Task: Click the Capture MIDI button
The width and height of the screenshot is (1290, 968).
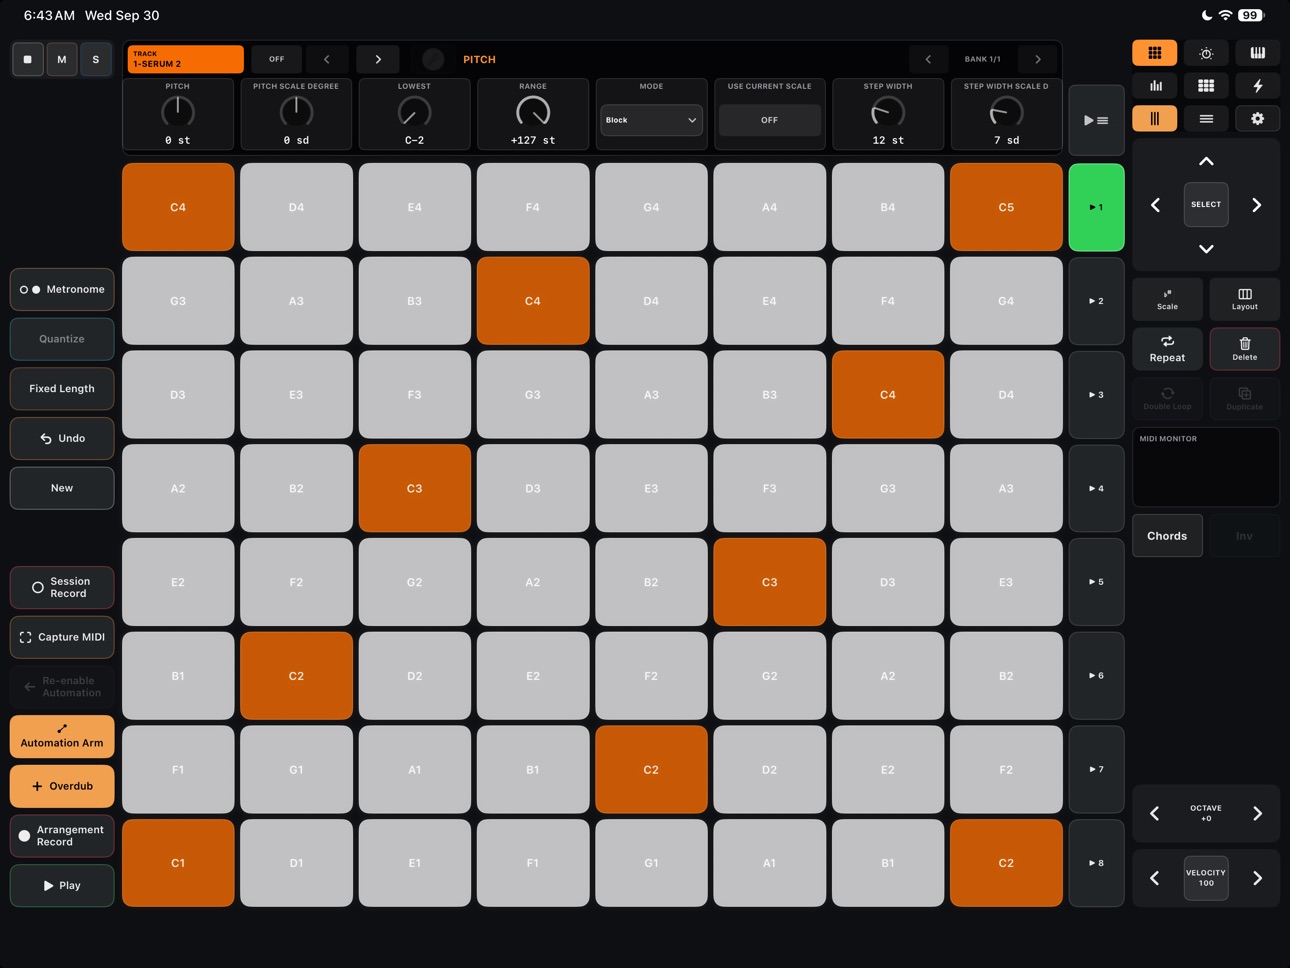Action: tap(62, 637)
